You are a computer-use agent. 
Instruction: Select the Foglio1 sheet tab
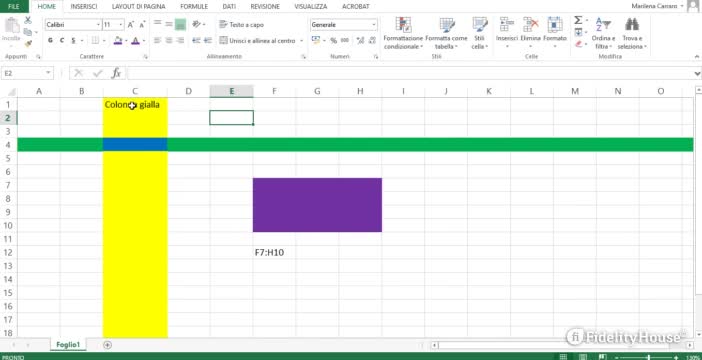click(68, 345)
